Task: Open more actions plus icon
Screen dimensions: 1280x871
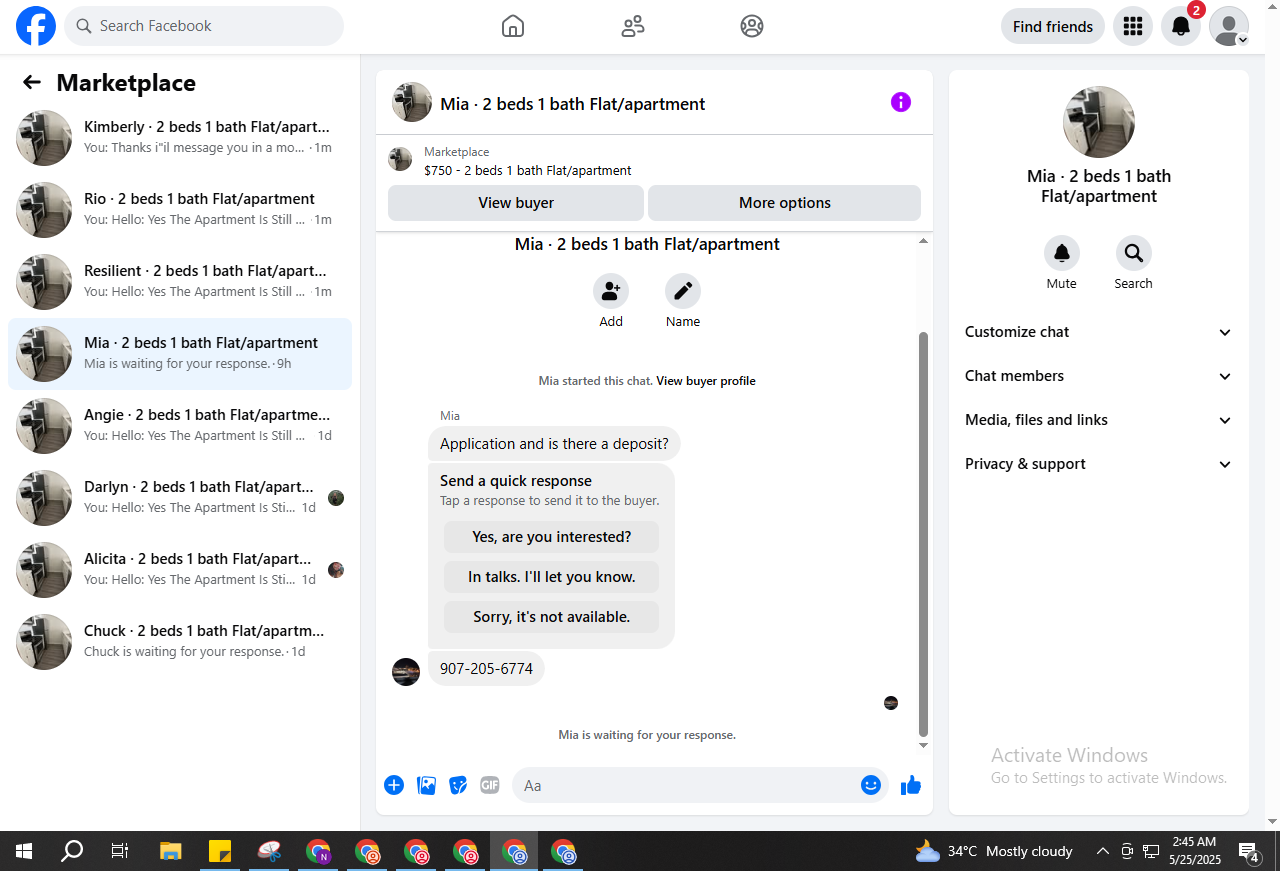Action: (394, 785)
